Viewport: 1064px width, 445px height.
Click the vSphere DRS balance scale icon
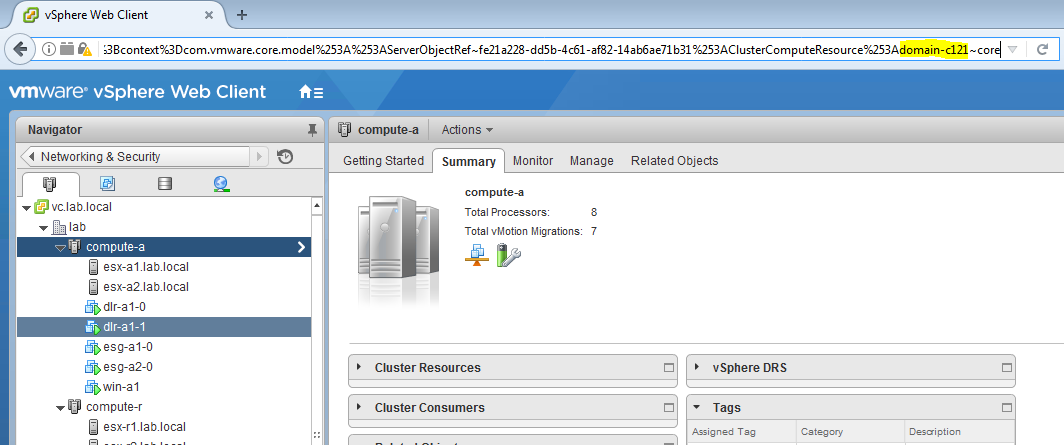point(476,256)
